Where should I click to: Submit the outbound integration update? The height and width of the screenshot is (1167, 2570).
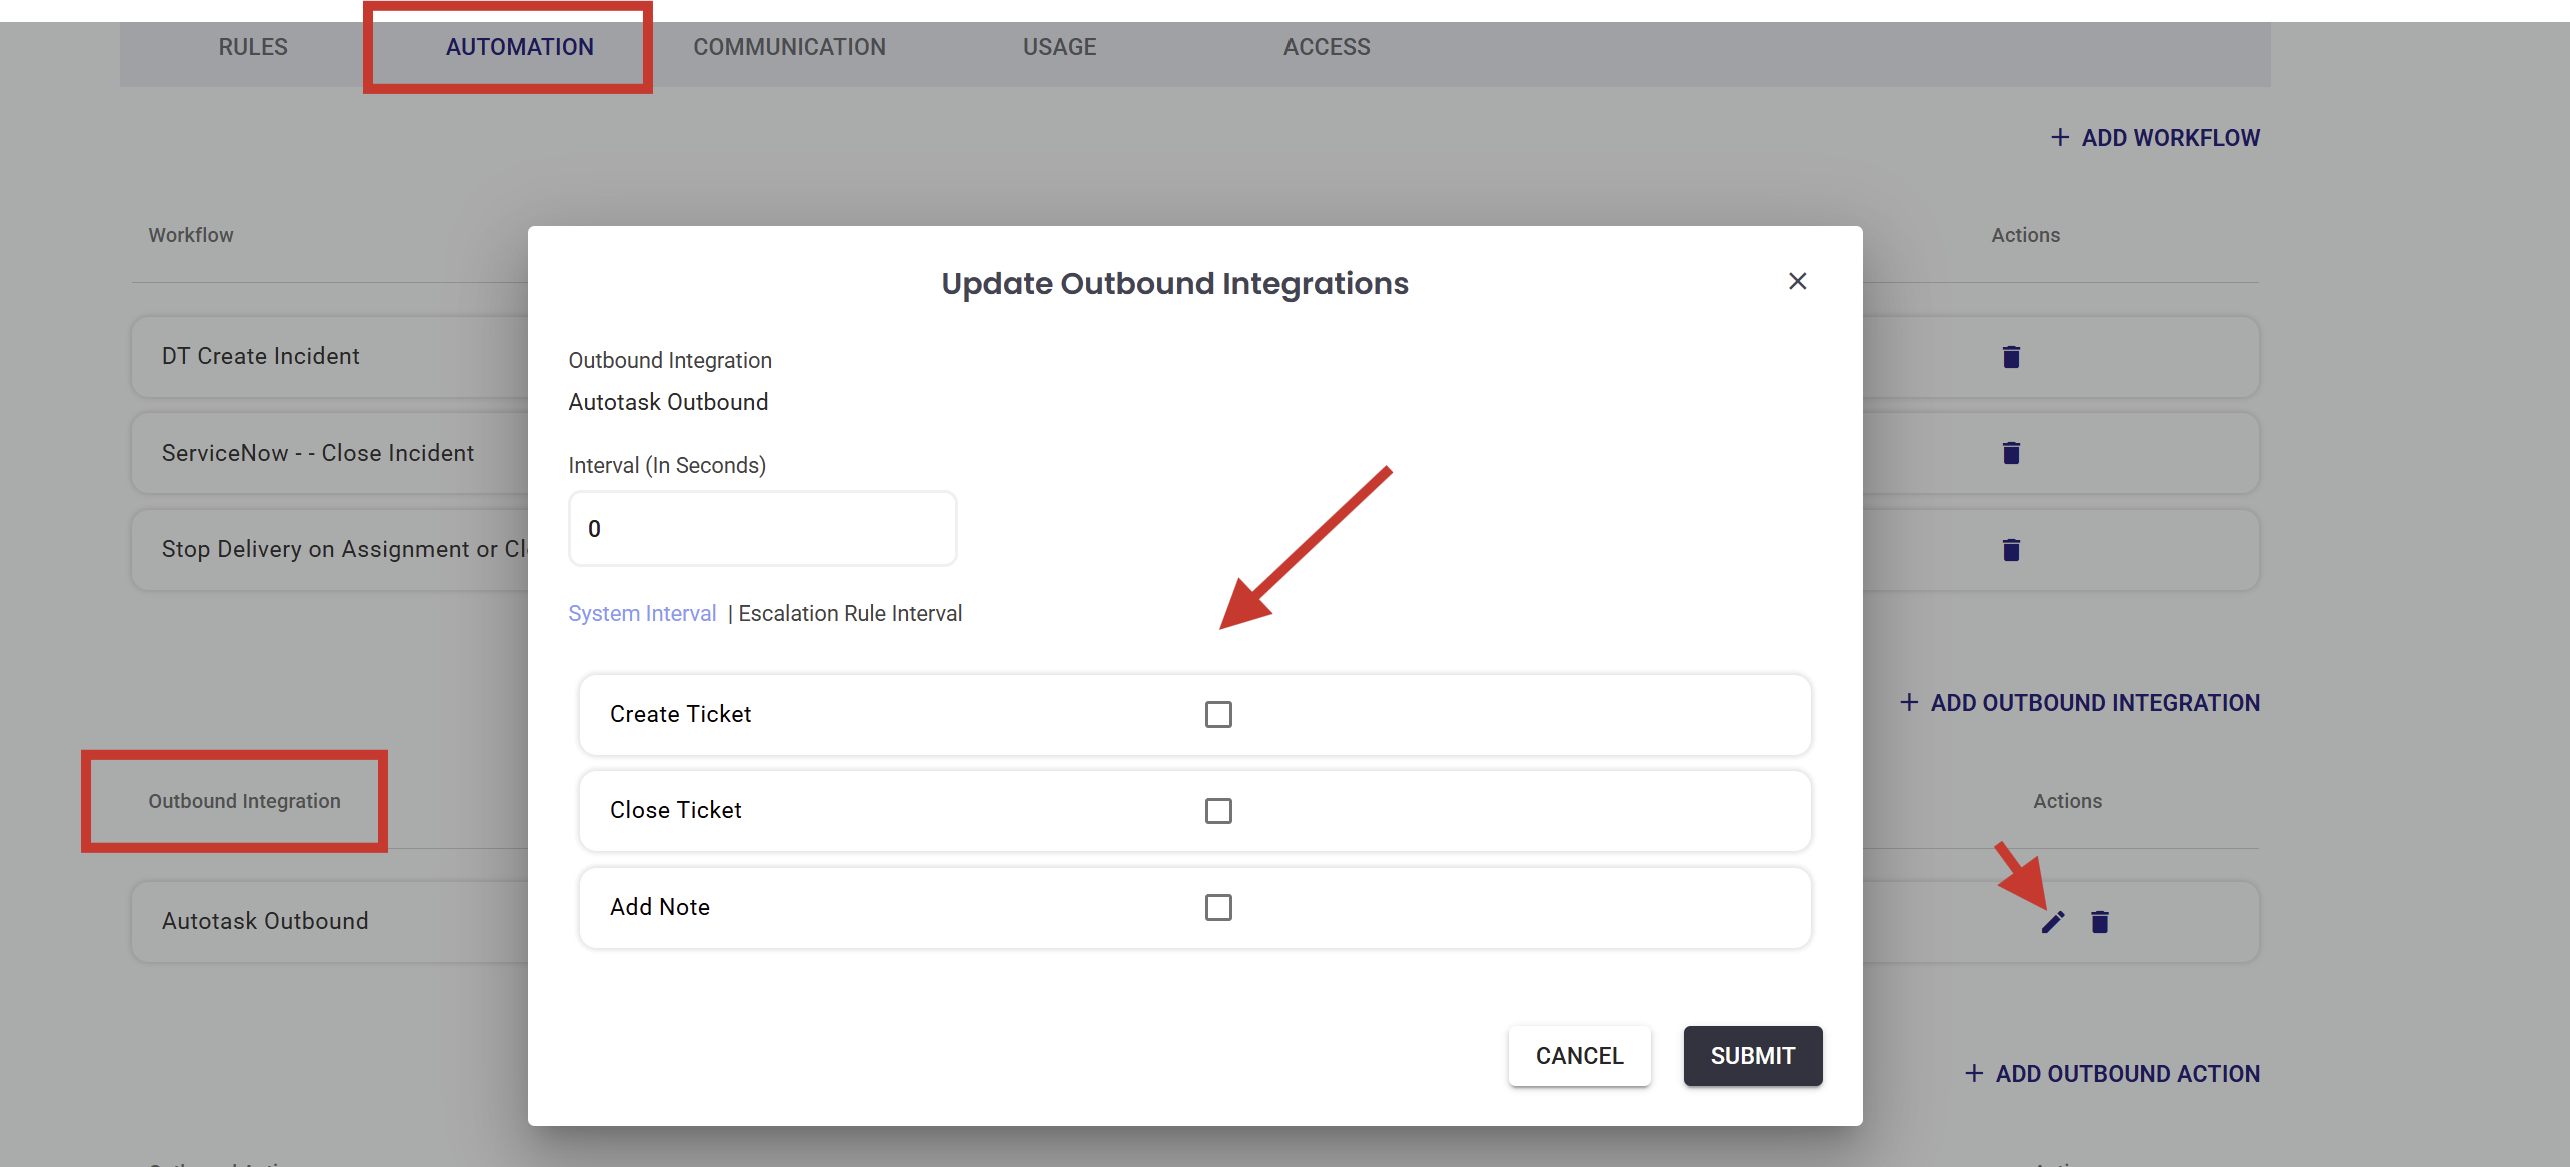tap(1752, 1056)
